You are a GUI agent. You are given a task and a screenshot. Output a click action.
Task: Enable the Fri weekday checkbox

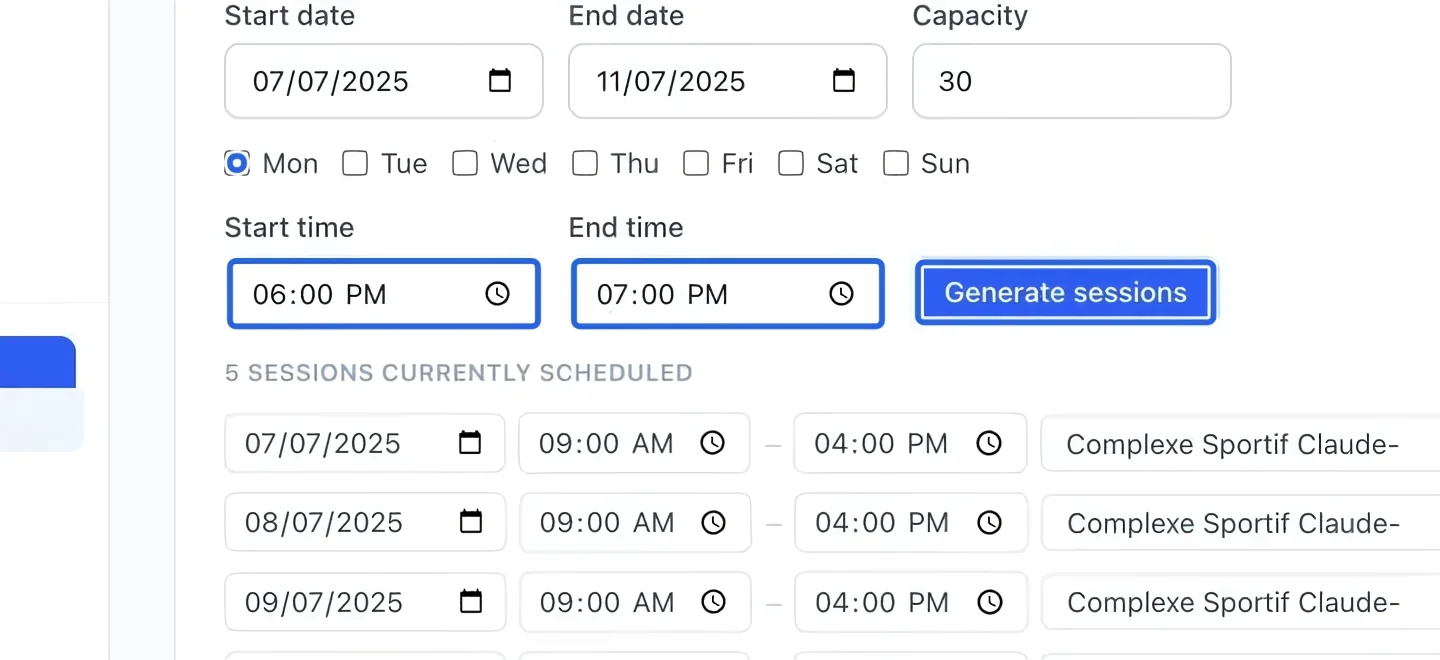(x=696, y=163)
